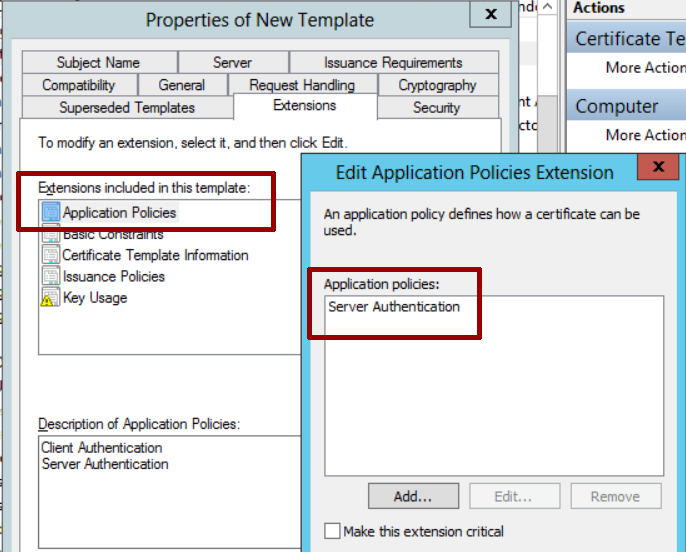The width and height of the screenshot is (686, 552).
Task: Click the Edit... button in policies dialog
Action: 514,496
